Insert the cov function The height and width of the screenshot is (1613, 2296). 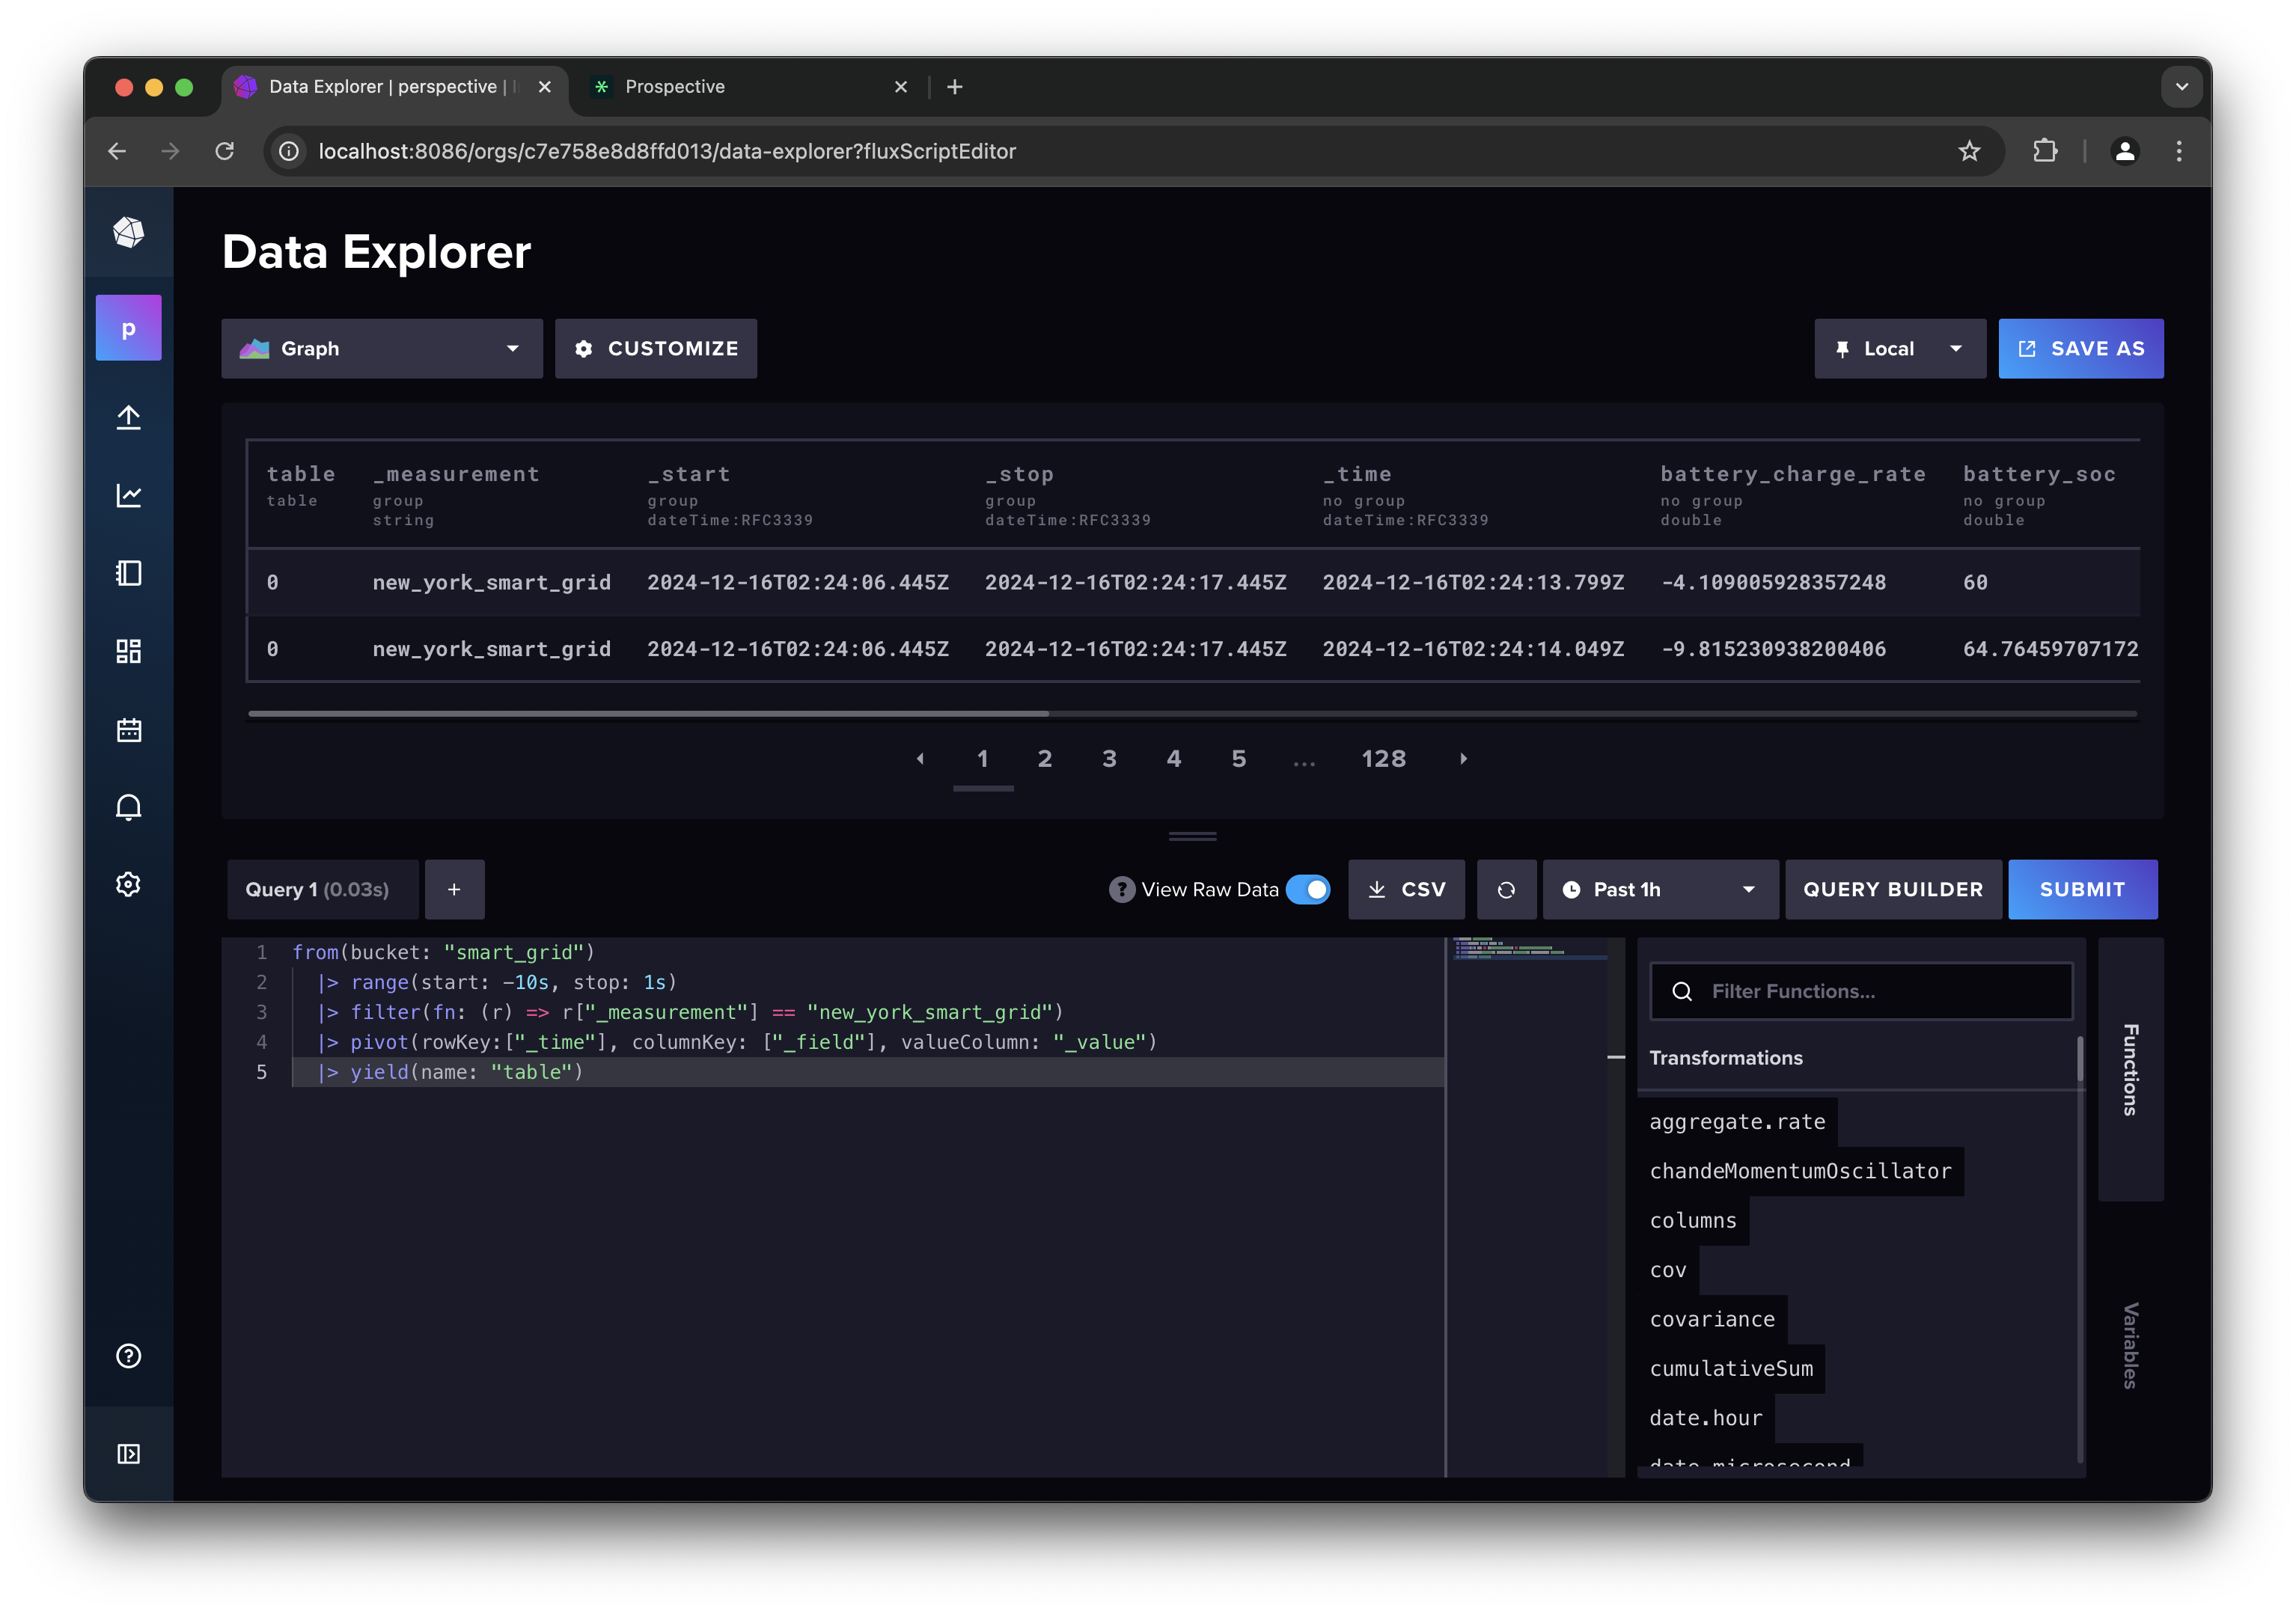[1668, 1270]
